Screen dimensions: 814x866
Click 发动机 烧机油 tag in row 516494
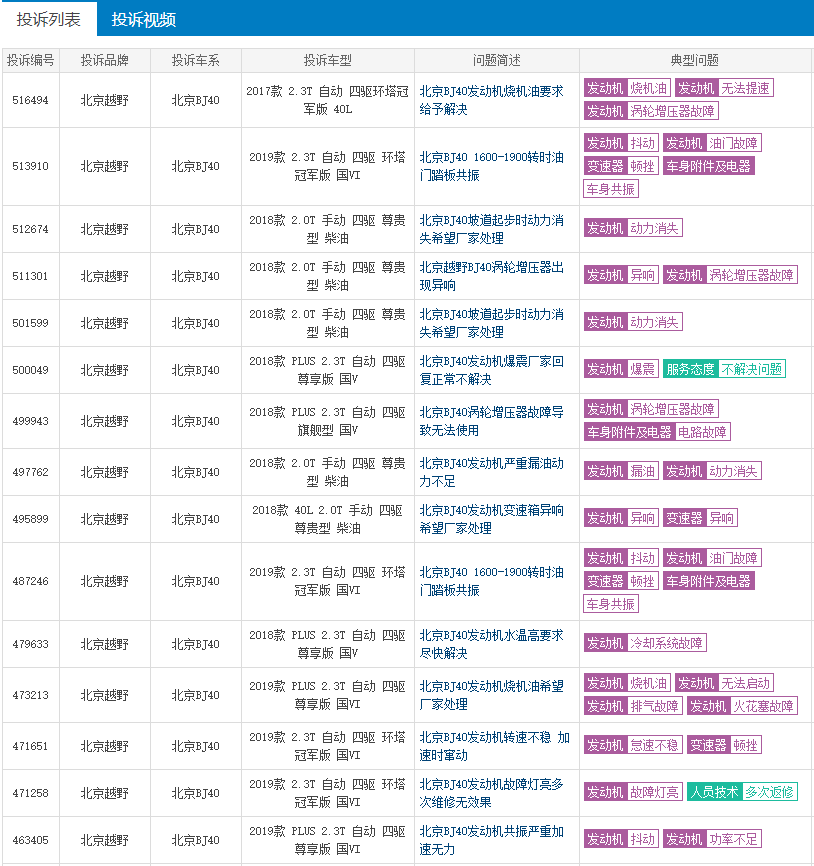627,88
